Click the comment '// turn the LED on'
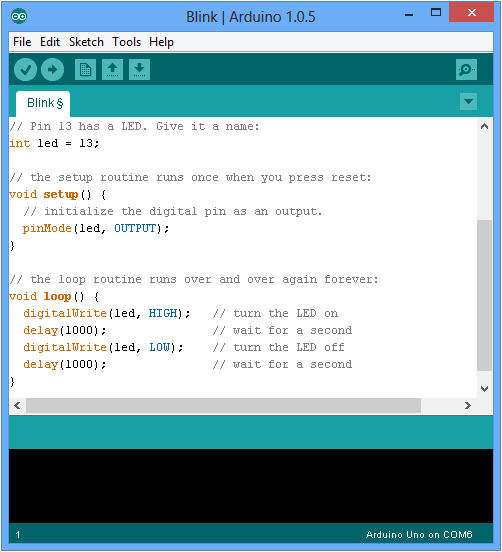This screenshot has width=502, height=552. point(275,313)
